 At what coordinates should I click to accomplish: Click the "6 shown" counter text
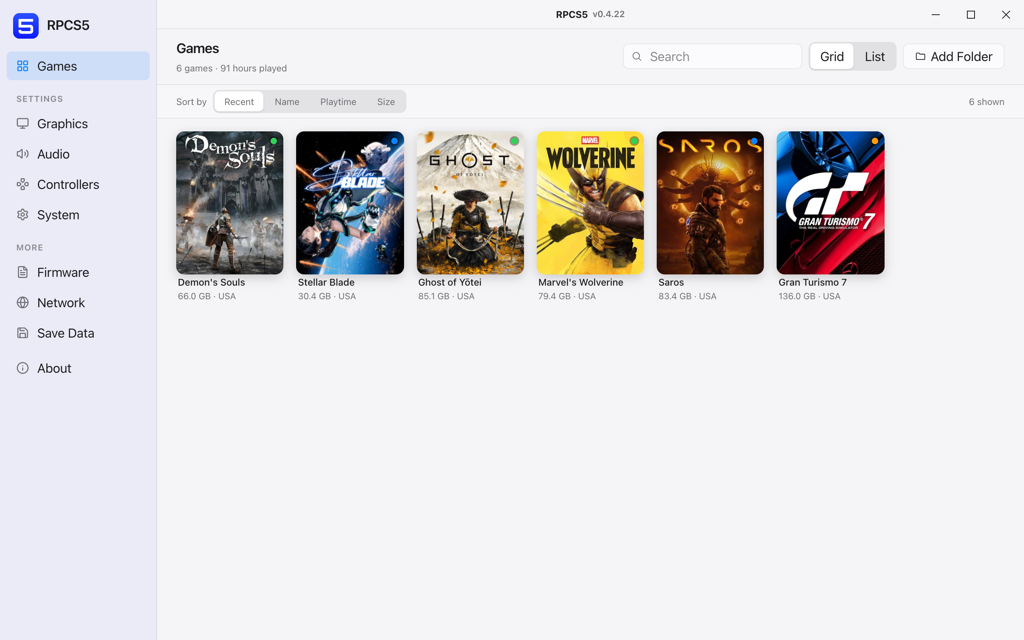986,102
